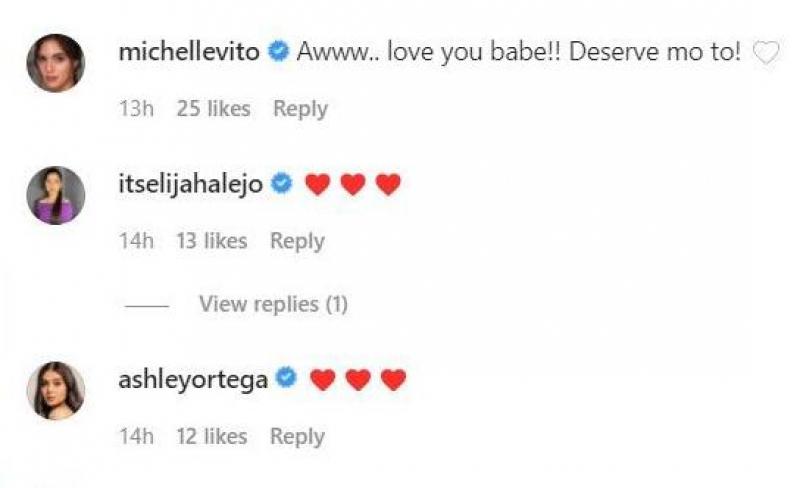Click the michellevito username
Screen dimensions: 800x488
(190, 52)
